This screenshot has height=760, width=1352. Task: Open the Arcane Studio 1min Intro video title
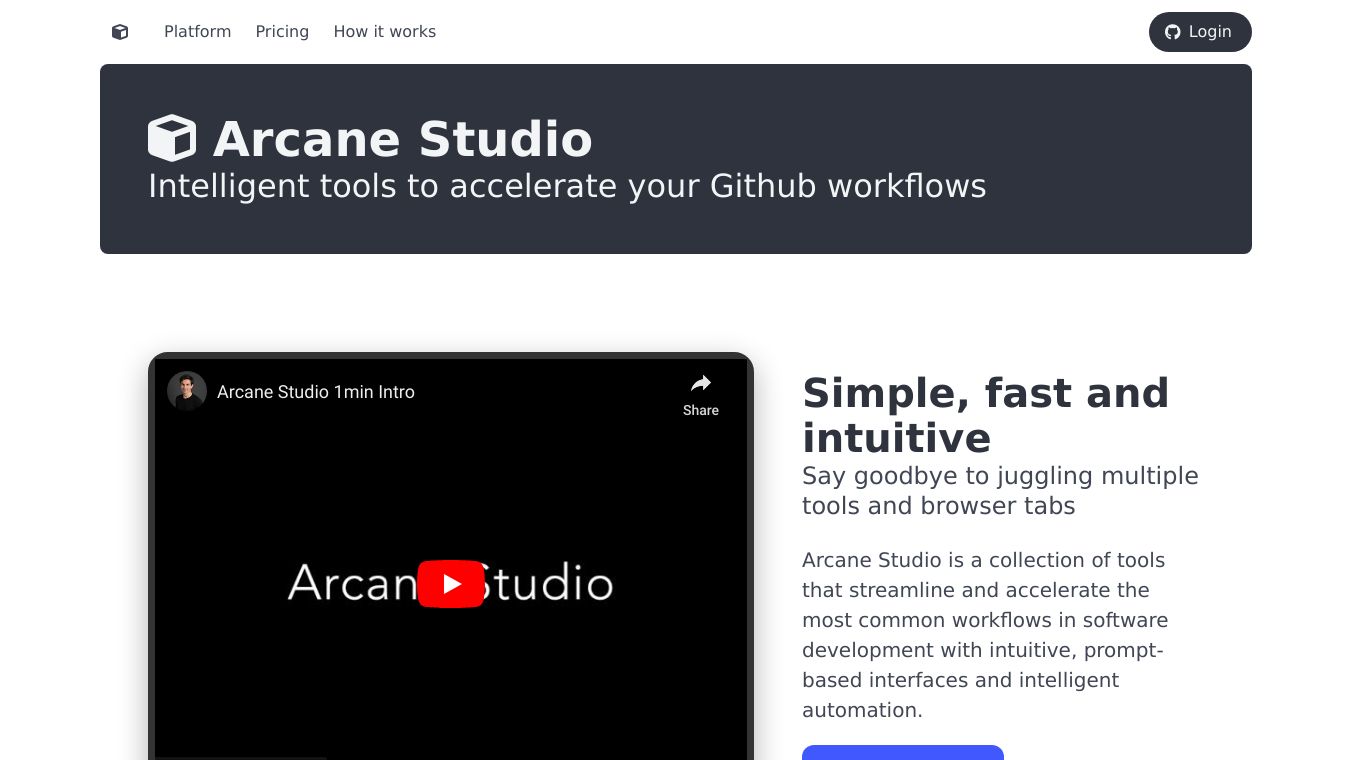[x=316, y=392]
